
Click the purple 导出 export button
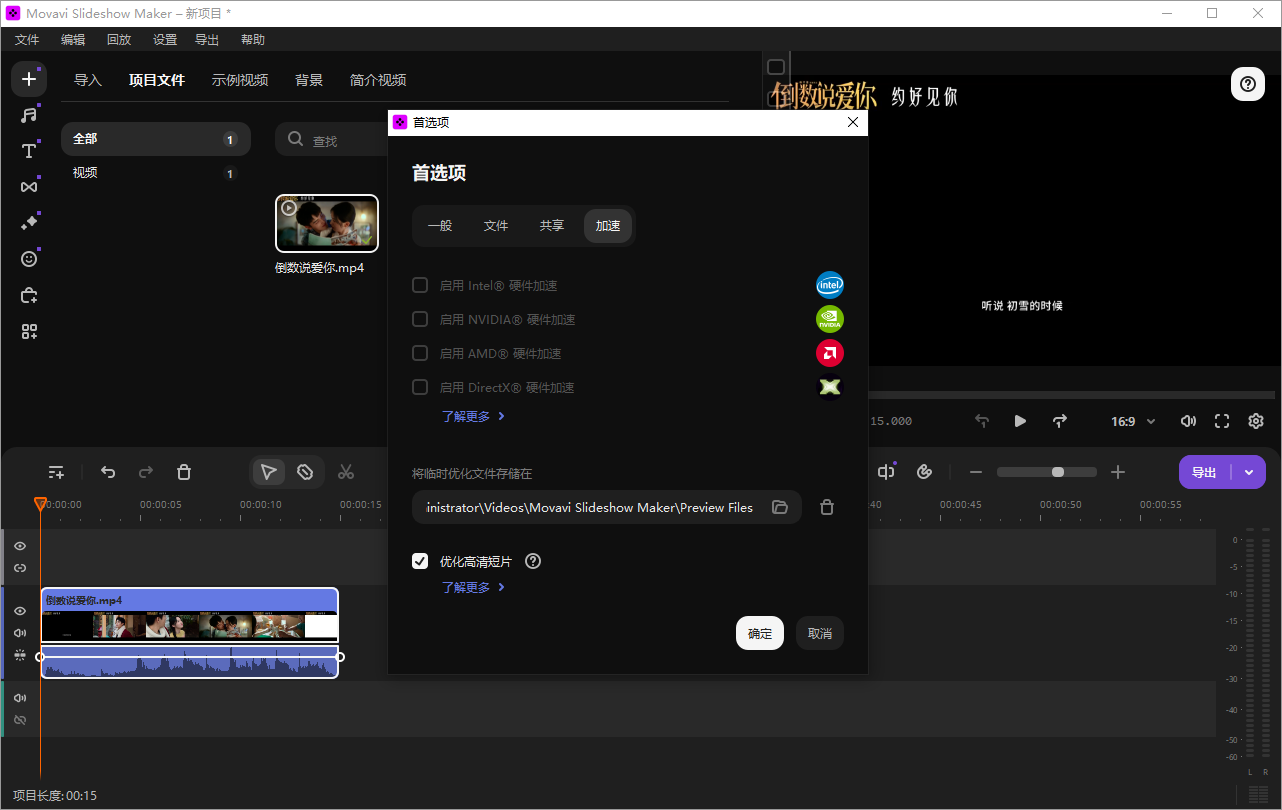pyautogui.click(x=1205, y=472)
